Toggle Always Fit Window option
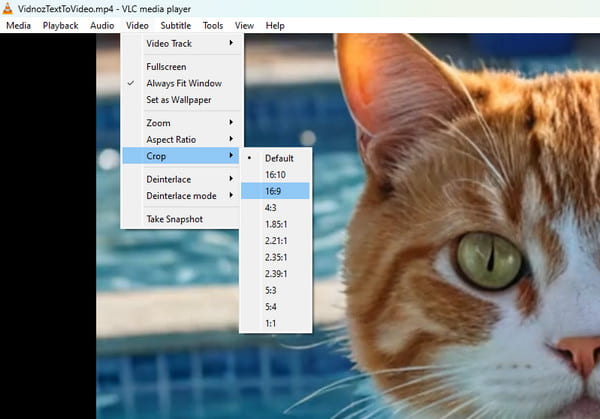 (x=184, y=83)
